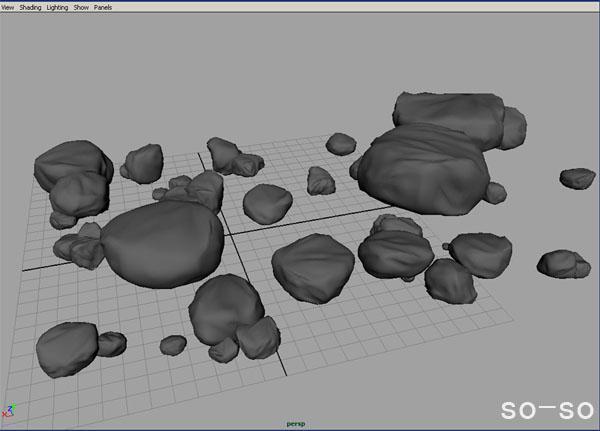
Task: Select the isolated rock at far right edge
Action: coord(577,178)
